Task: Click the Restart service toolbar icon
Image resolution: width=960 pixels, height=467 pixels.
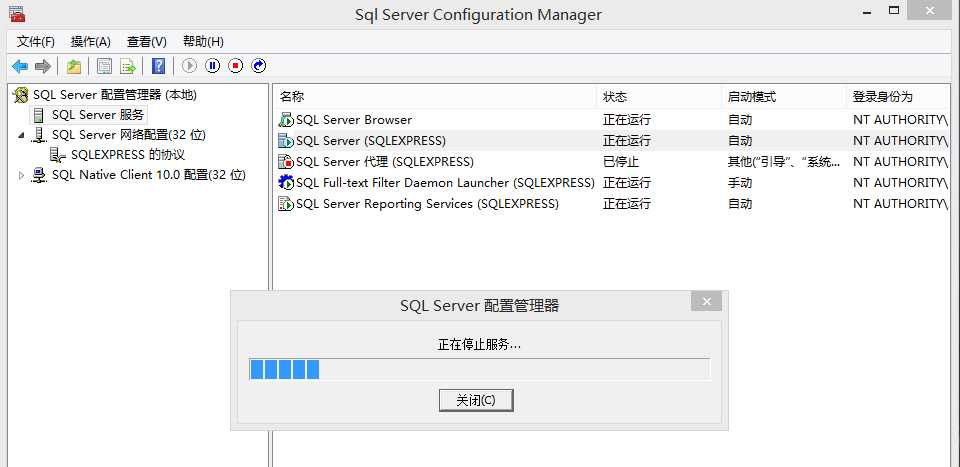Action: pos(259,65)
